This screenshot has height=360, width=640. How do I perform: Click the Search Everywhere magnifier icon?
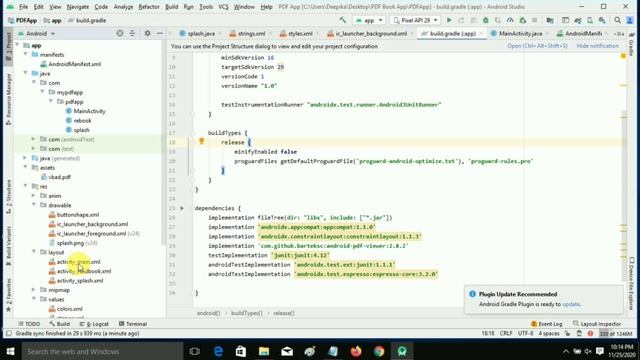point(618,20)
